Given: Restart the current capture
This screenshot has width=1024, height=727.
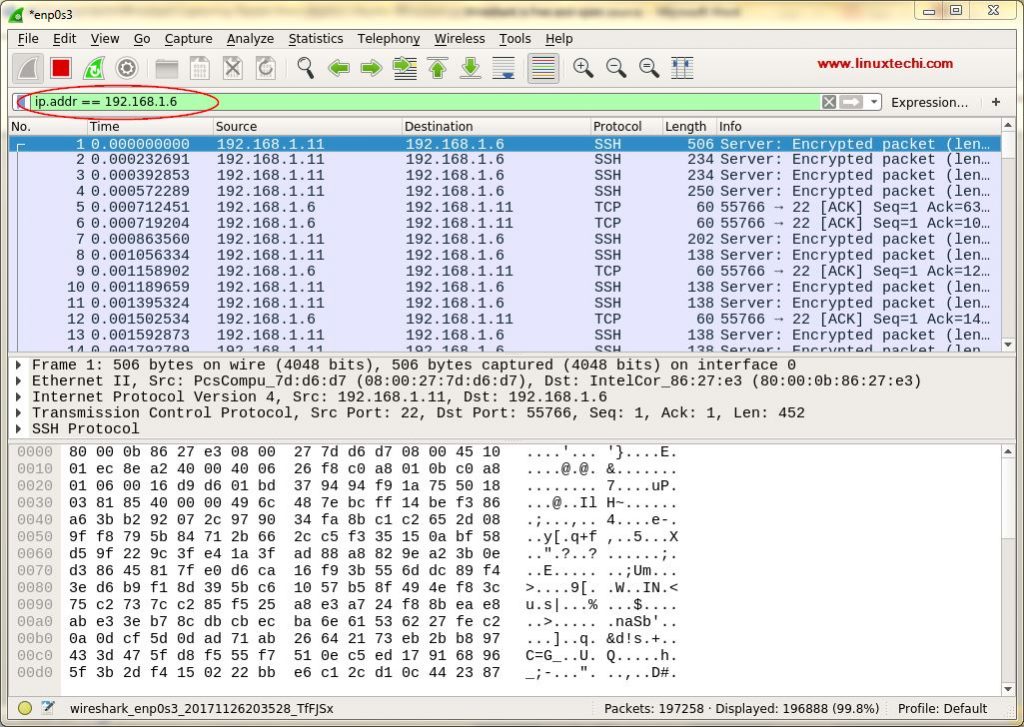Looking at the screenshot, I should pyautogui.click(x=95, y=68).
